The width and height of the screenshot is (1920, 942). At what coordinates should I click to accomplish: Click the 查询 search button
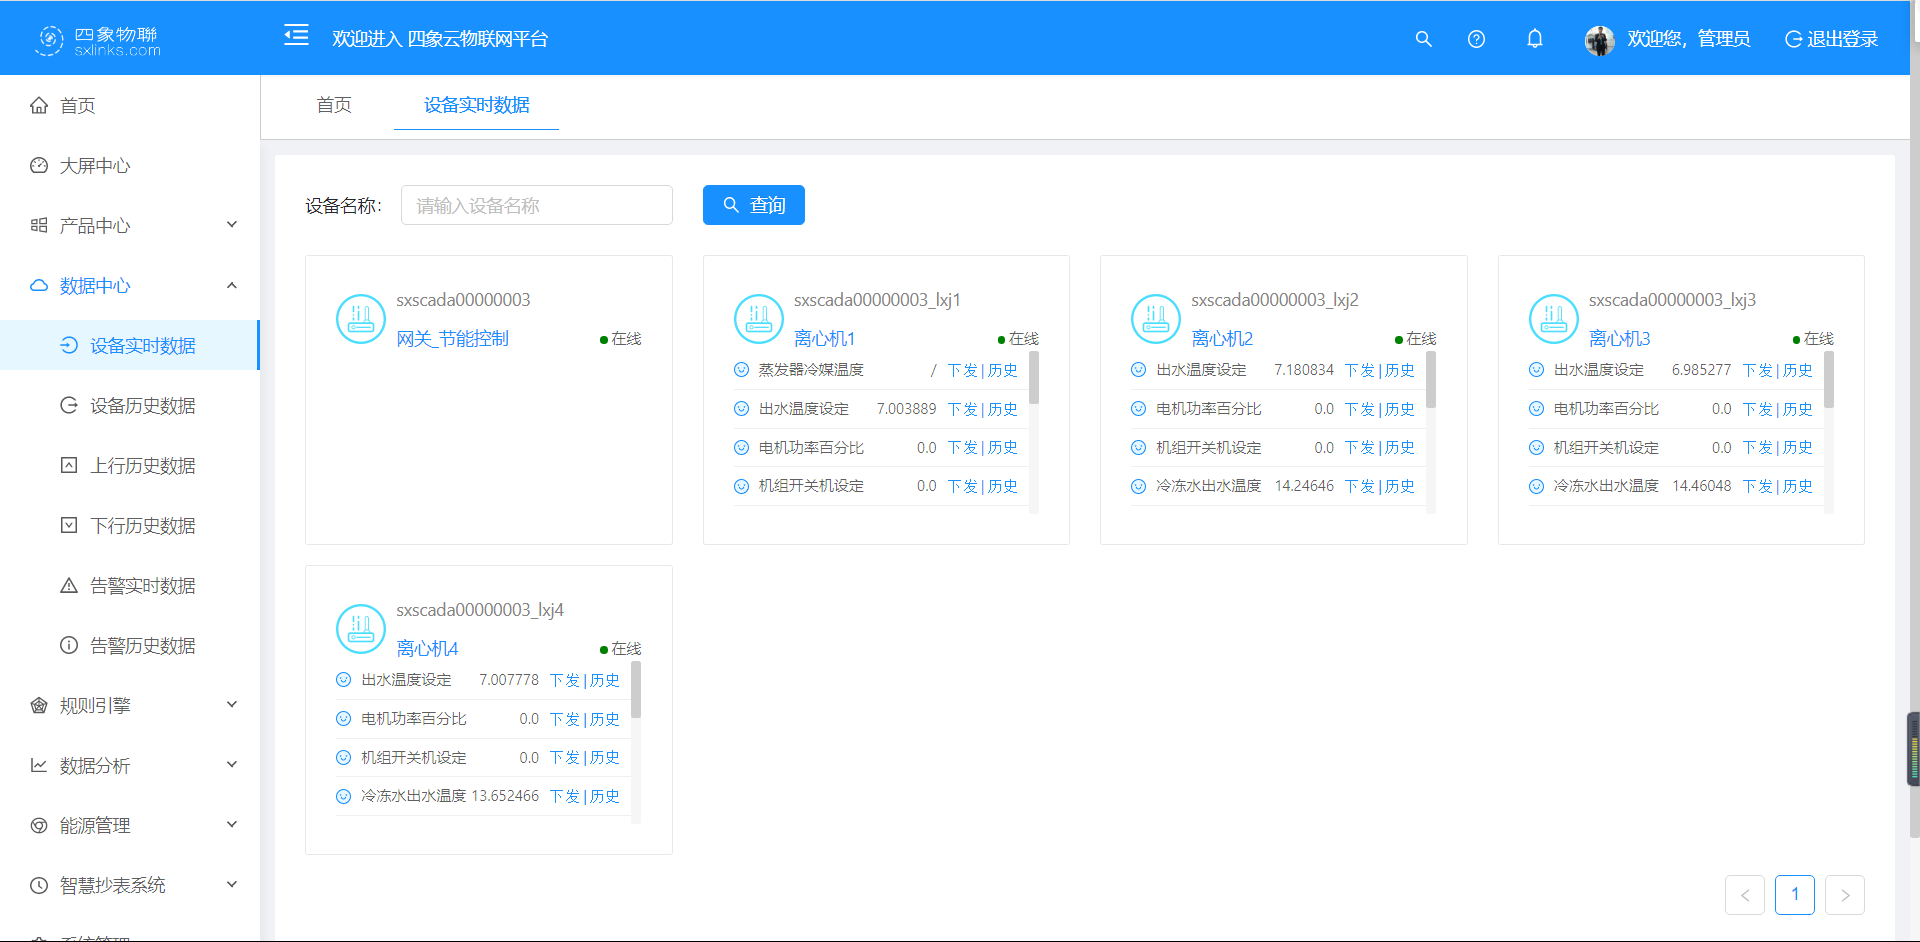(753, 205)
